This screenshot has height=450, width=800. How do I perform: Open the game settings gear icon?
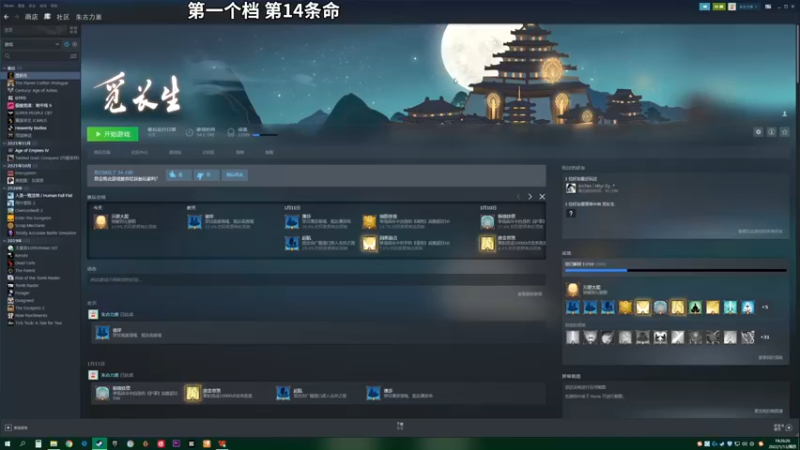[x=758, y=132]
